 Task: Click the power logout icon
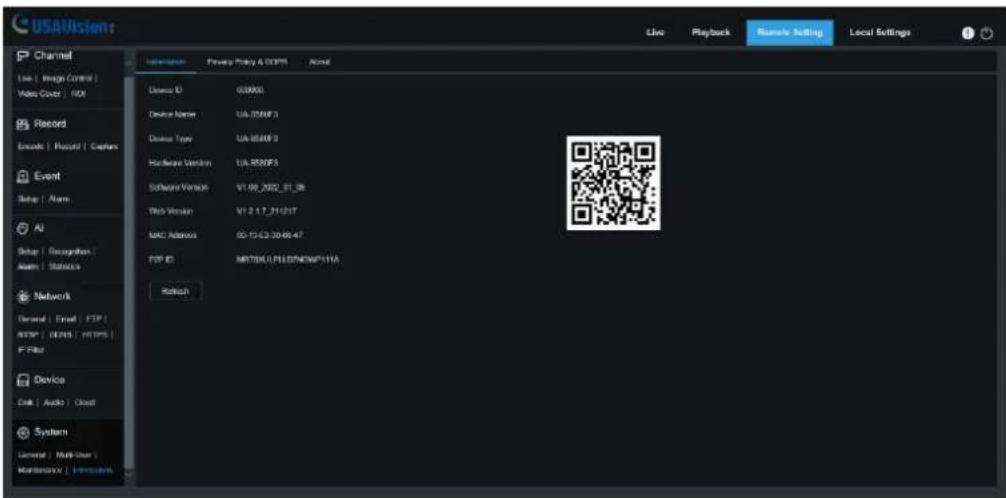coord(986,33)
